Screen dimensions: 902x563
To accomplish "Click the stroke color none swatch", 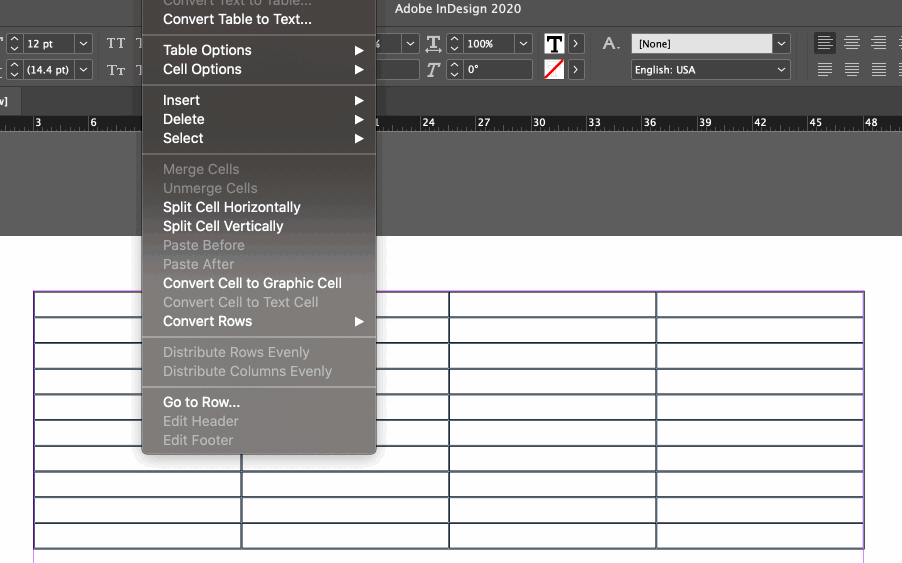I will [x=554, y=70].
